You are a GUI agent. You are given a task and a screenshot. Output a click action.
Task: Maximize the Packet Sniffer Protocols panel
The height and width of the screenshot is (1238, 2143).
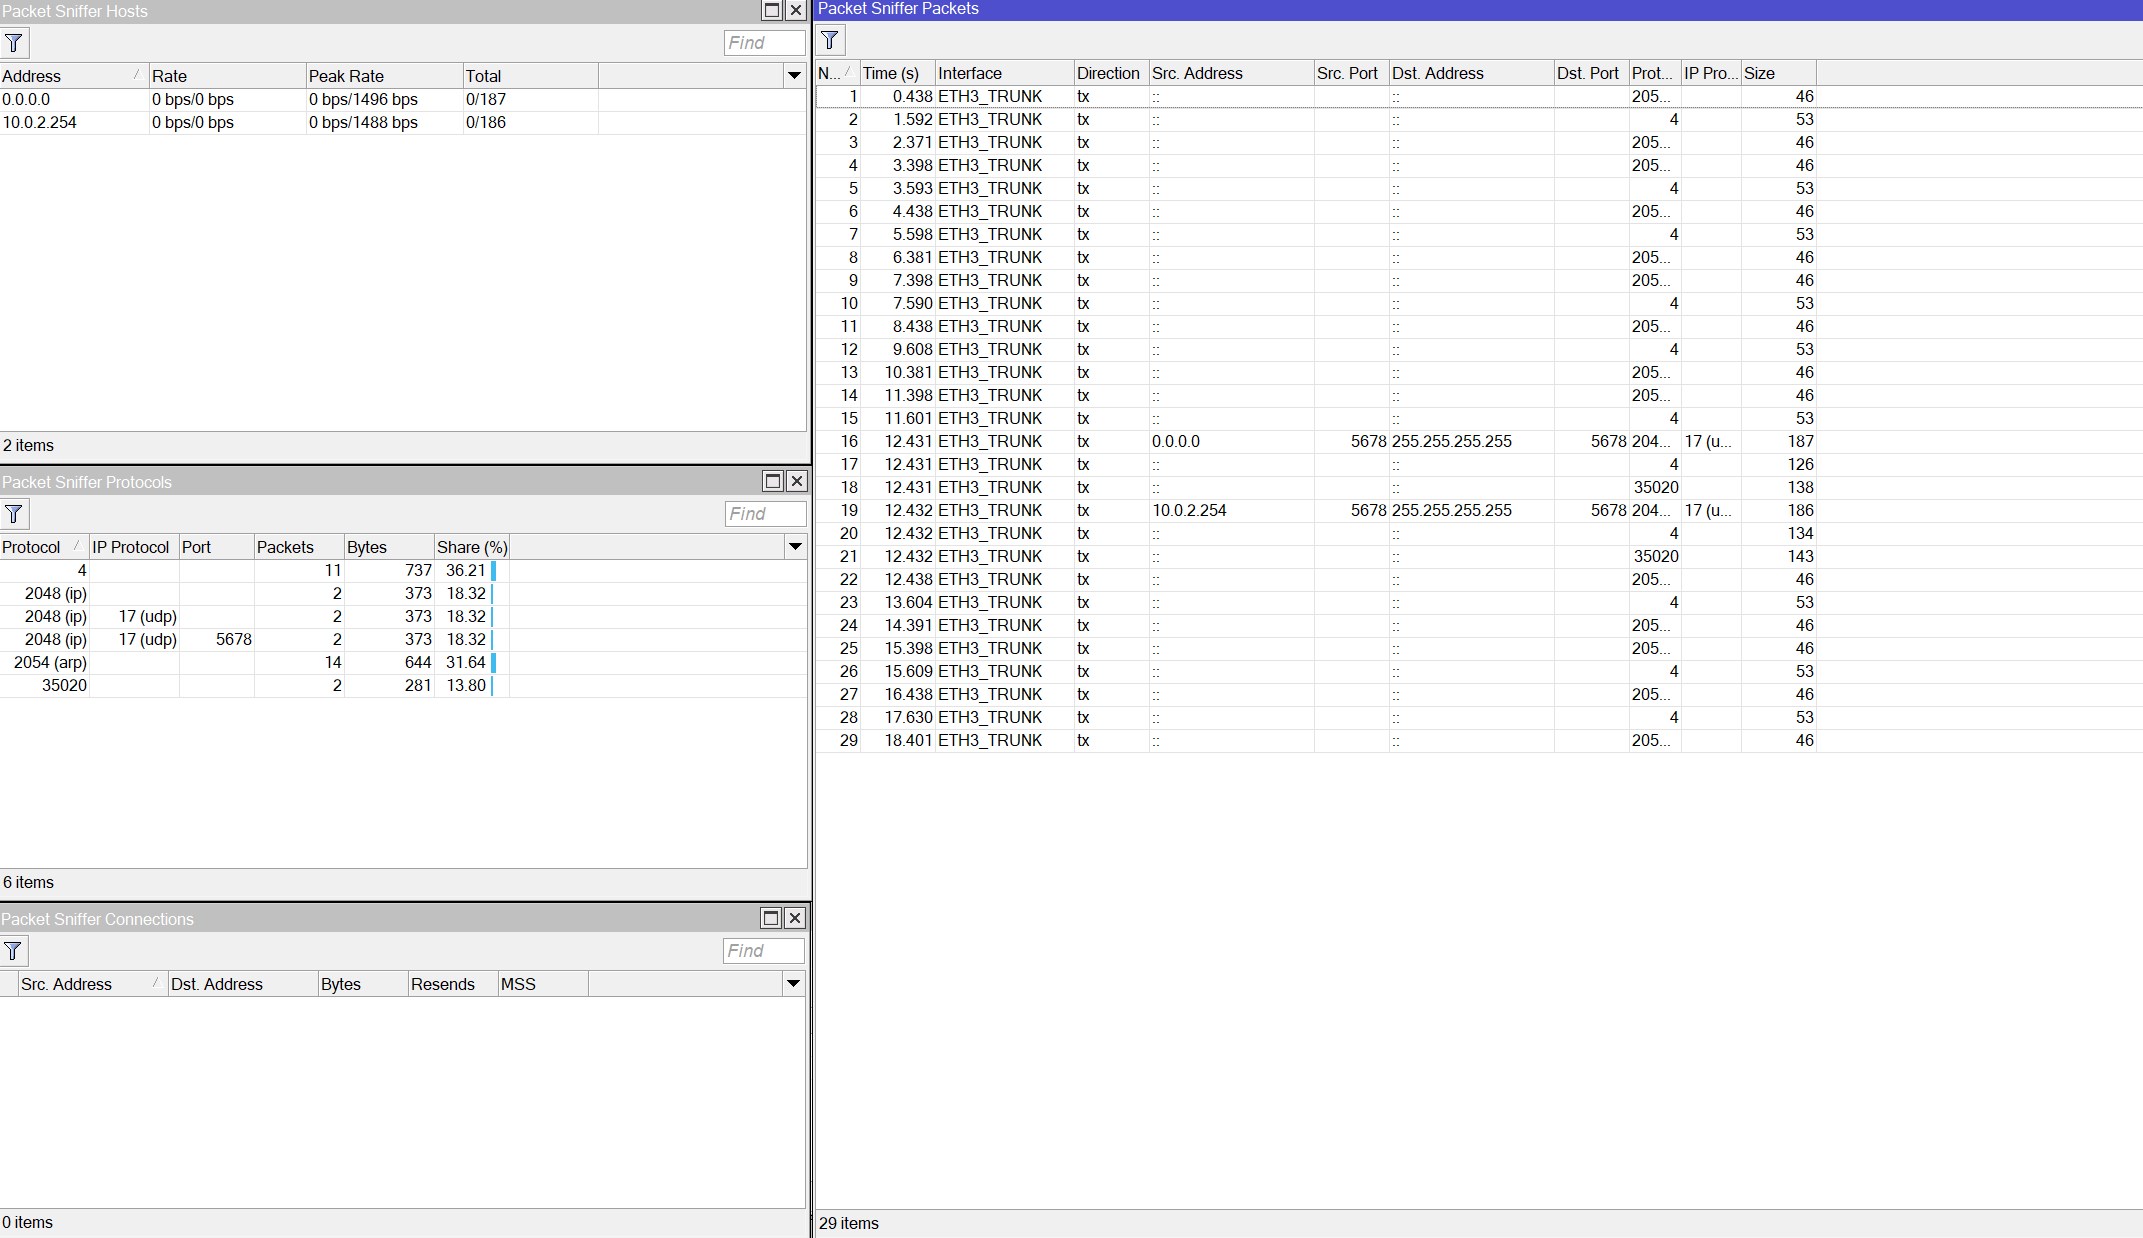coord(773,481)
